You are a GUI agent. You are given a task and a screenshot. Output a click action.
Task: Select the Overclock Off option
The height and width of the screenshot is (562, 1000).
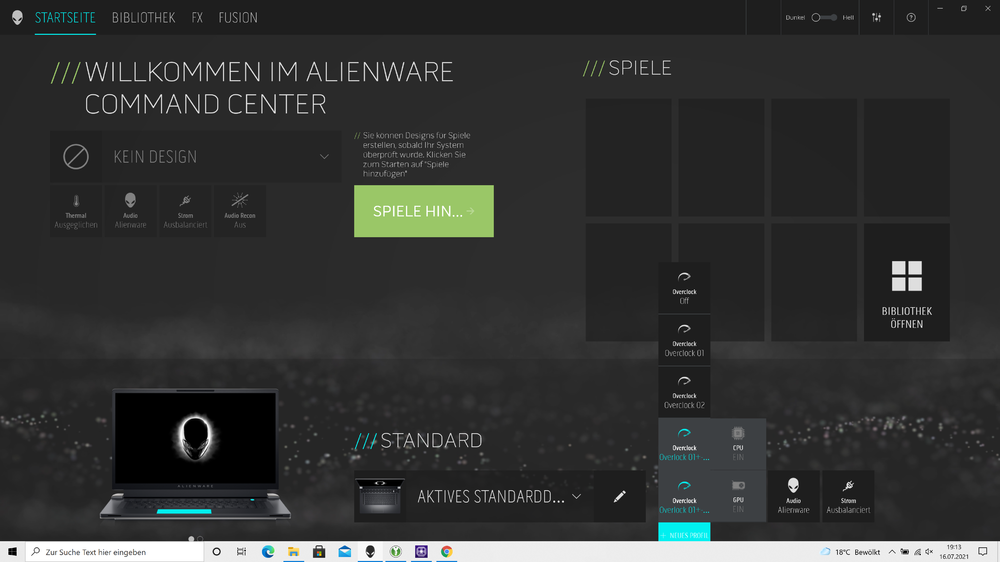click(684, 288)
